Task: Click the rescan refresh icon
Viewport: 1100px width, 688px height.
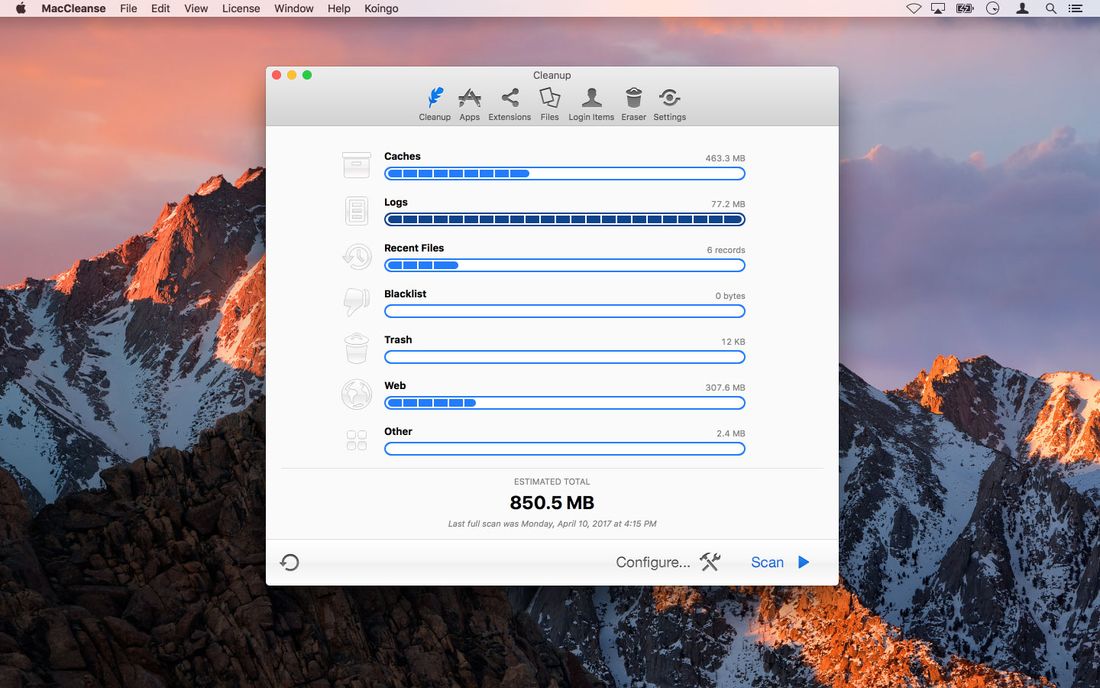Action: [x=290, y=562]
